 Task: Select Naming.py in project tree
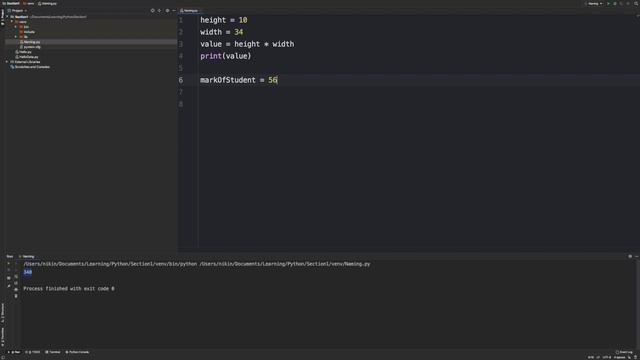click(x=31, y=42)
